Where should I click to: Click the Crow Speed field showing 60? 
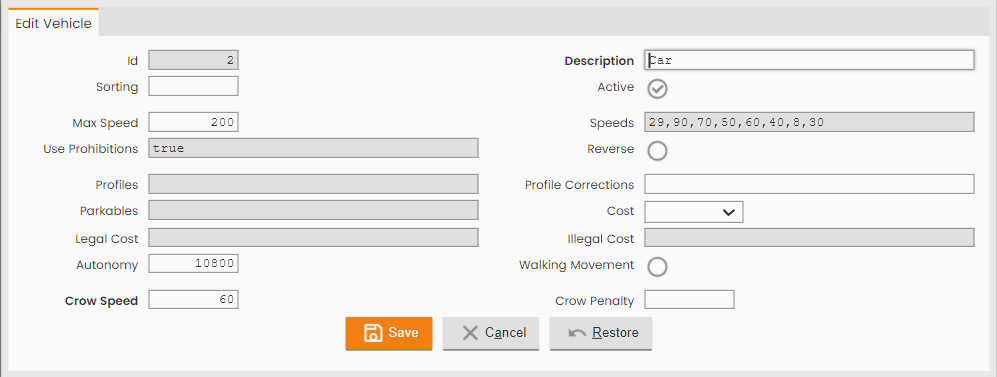coord(193,299)
